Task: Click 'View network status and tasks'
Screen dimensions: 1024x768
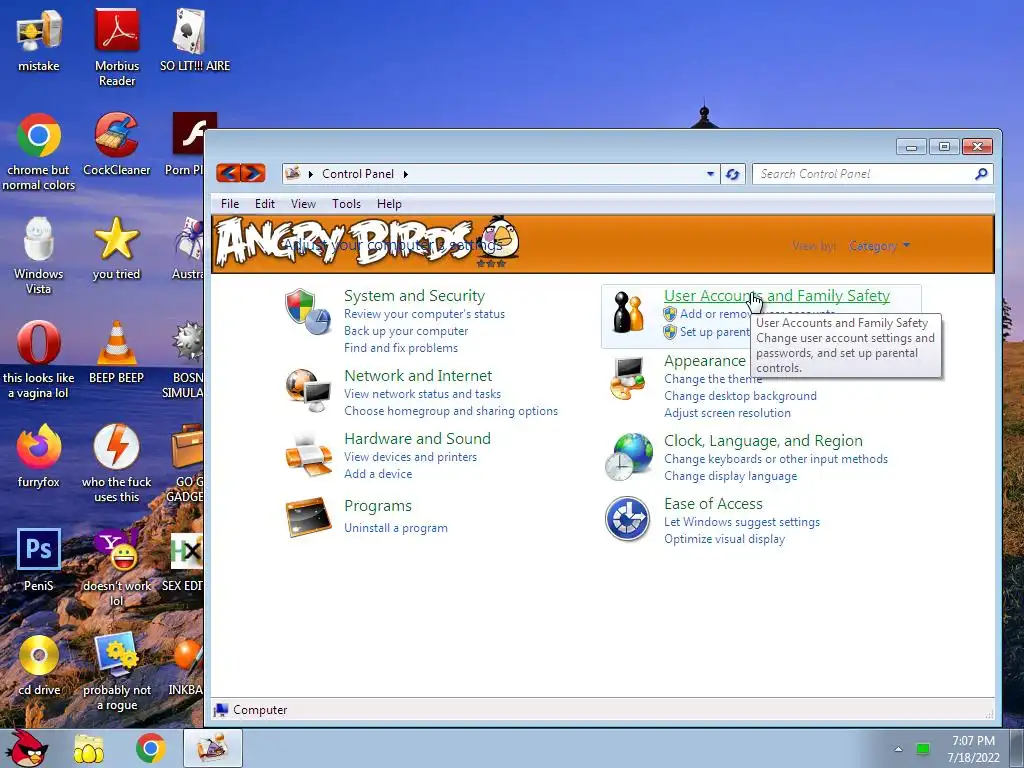Action: [x=423, y=394]
